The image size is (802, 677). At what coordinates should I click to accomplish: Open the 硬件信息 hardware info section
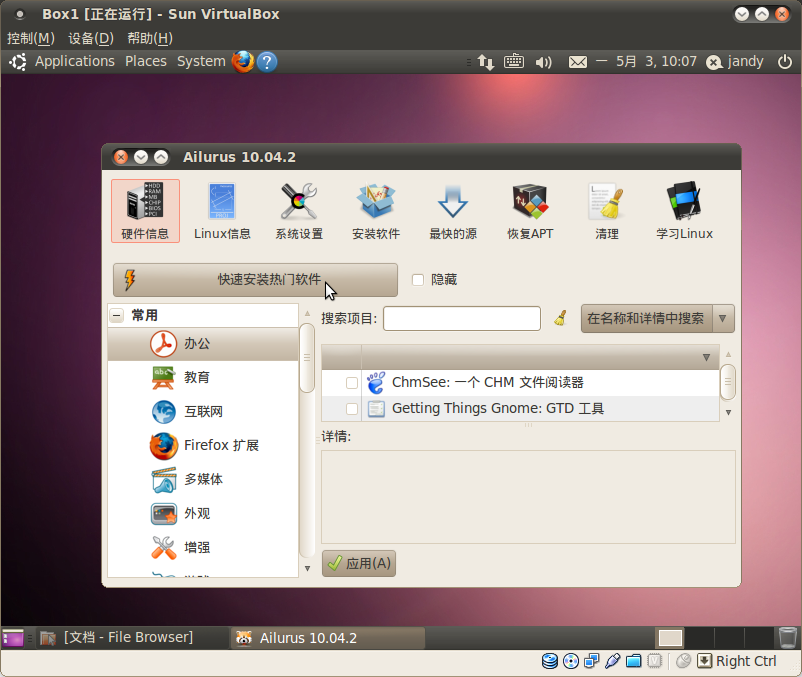(145, 211)
